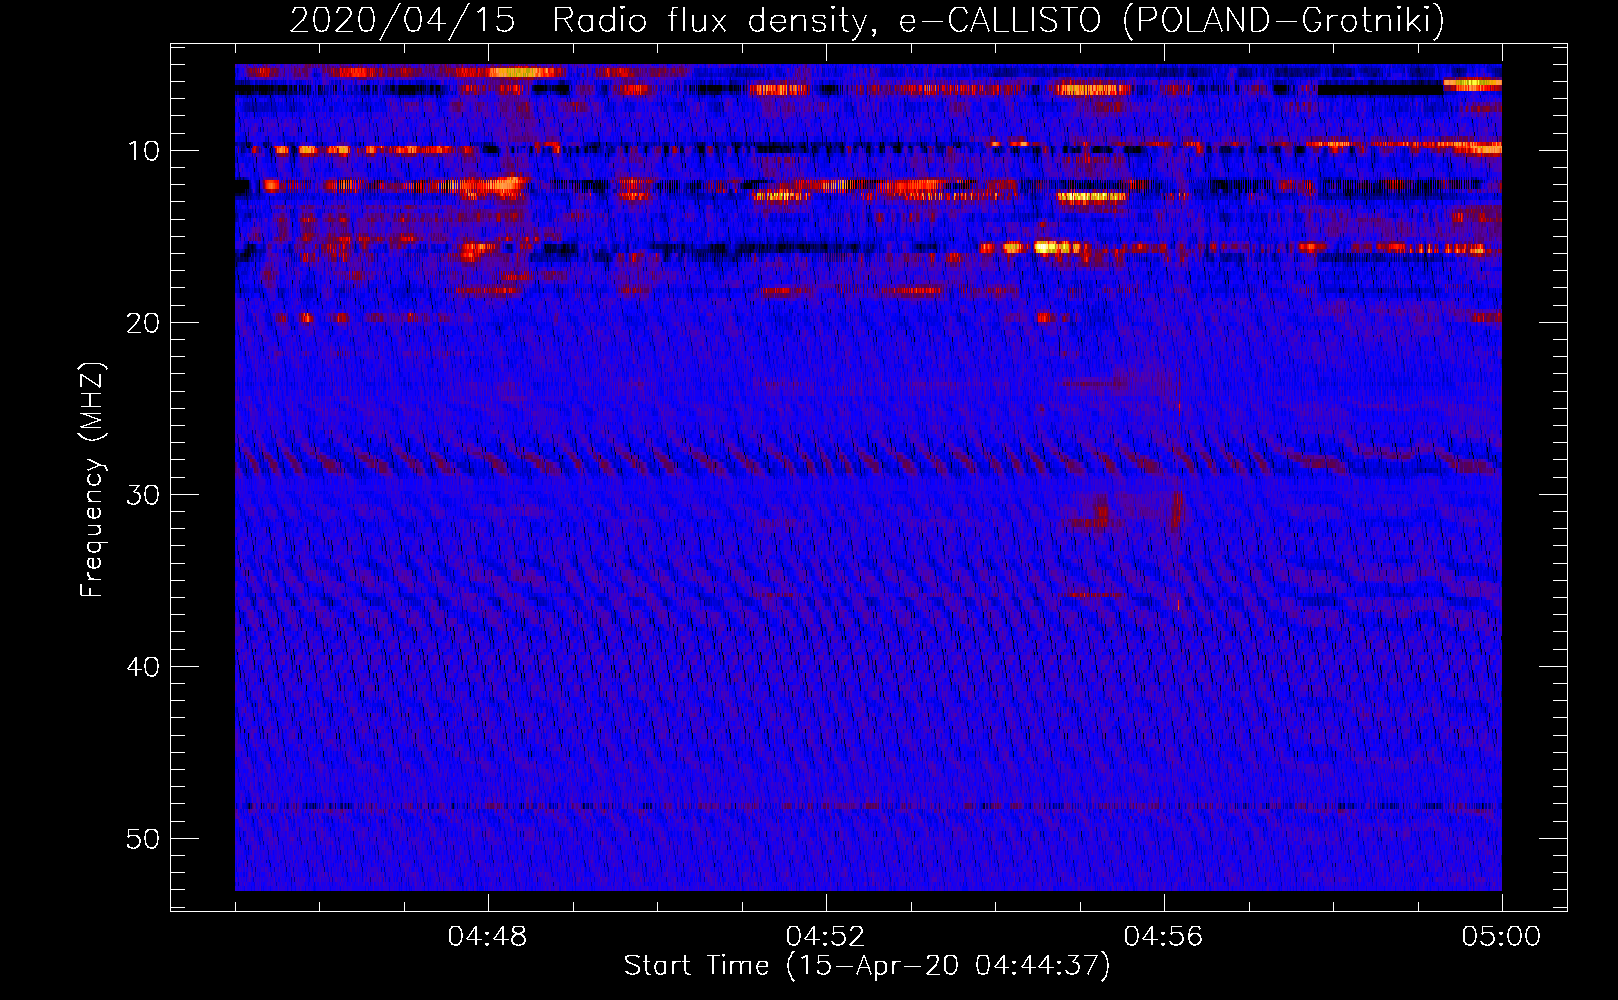This screenshot has width=1618, height=1000.
Task: Click the 30 MHz frequency tick label
Action: tap(144, 495)
